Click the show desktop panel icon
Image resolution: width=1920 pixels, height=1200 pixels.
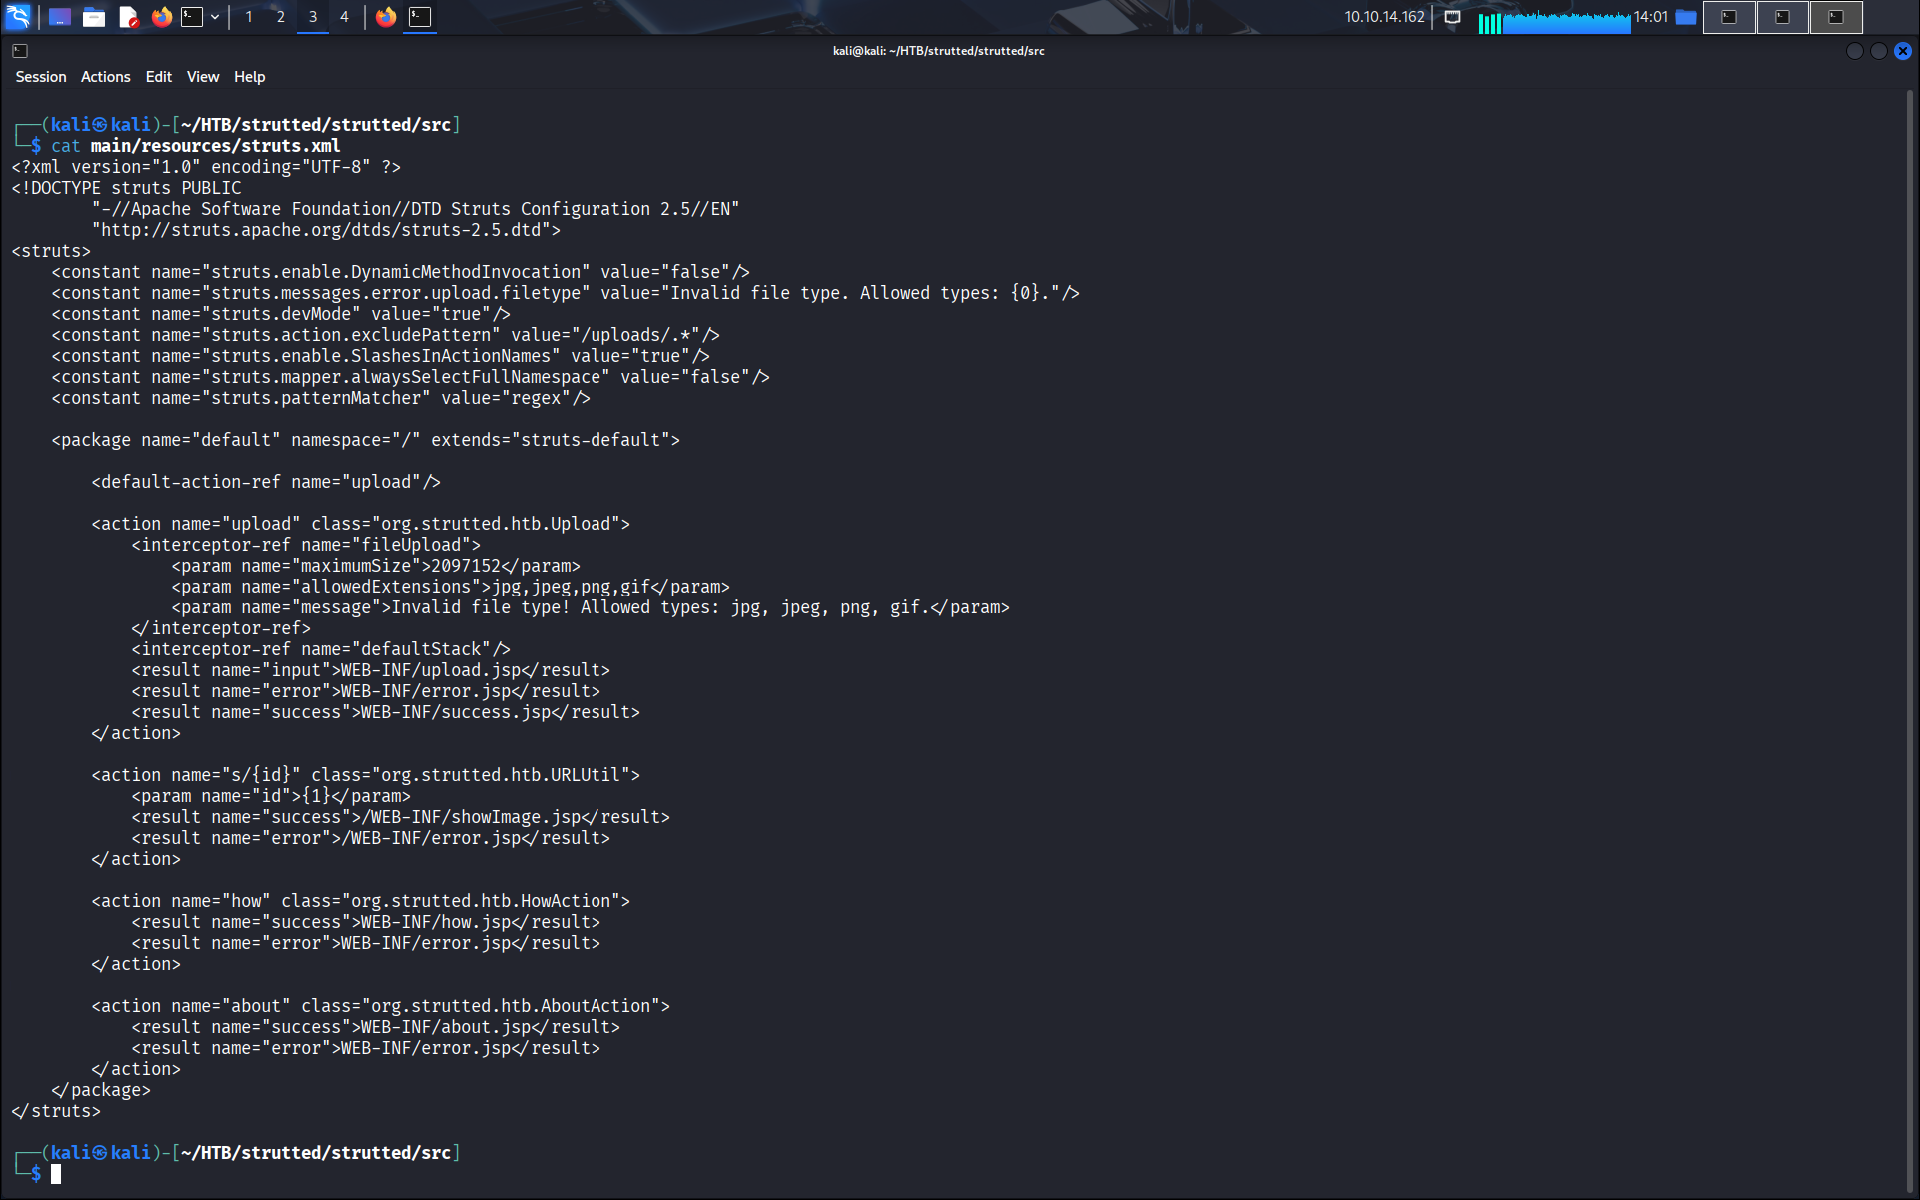pos(60,17)
